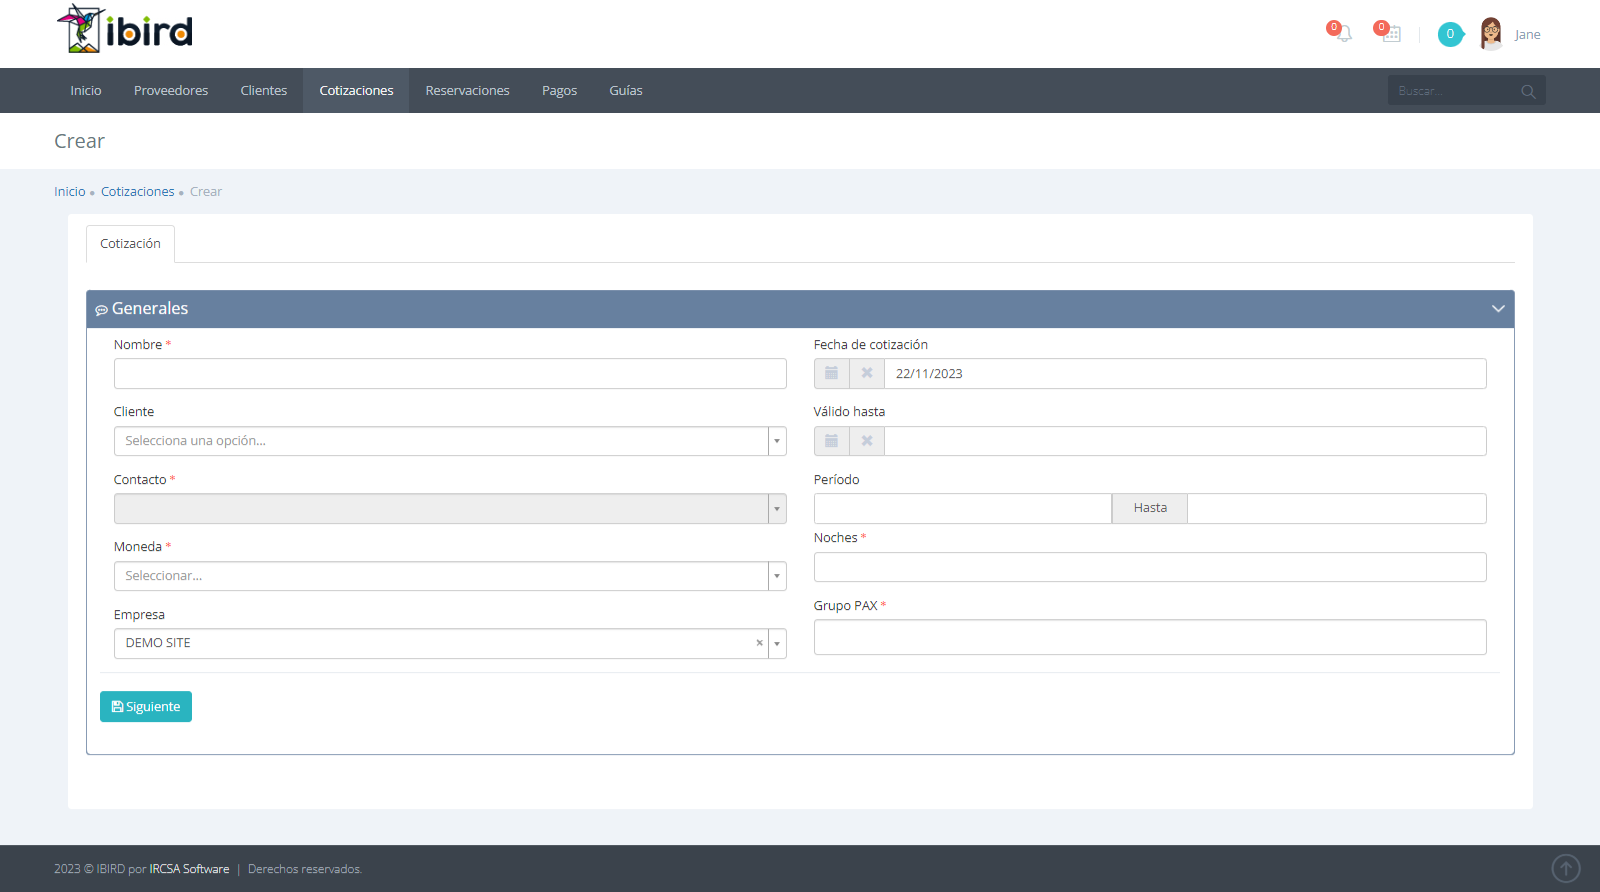The width and height of the screenshot is (1600, 892).
Task: Open the Reservaciones menu
Action: [x=467, y=91]
